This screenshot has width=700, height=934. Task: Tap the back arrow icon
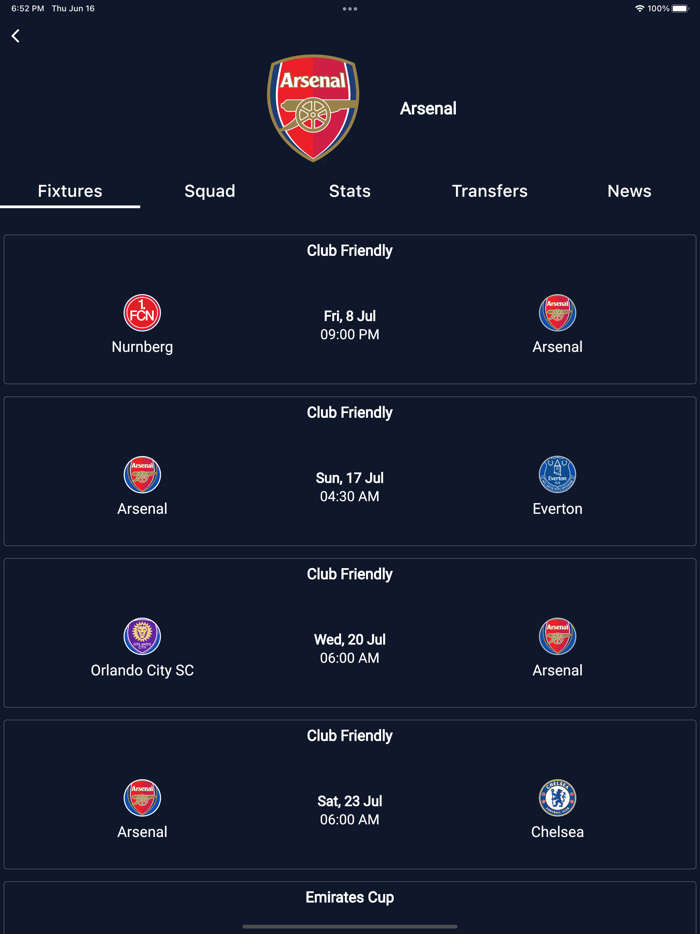16,36
